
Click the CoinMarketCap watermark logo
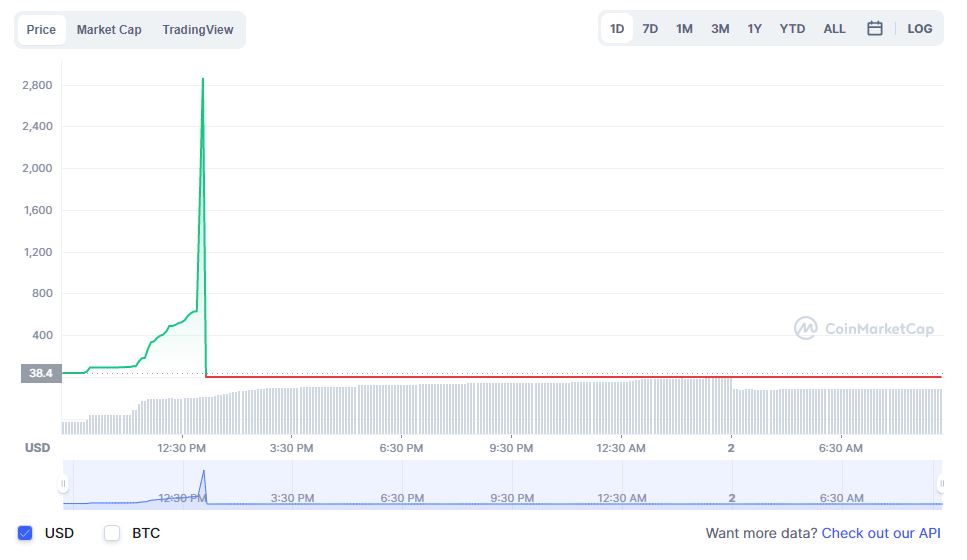tap(864, 328)
